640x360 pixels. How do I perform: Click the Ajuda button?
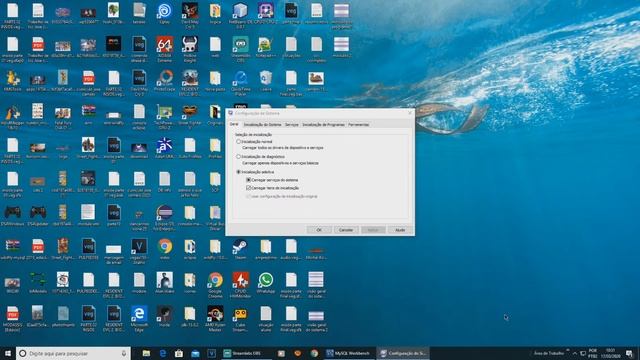tap(400, 230)
